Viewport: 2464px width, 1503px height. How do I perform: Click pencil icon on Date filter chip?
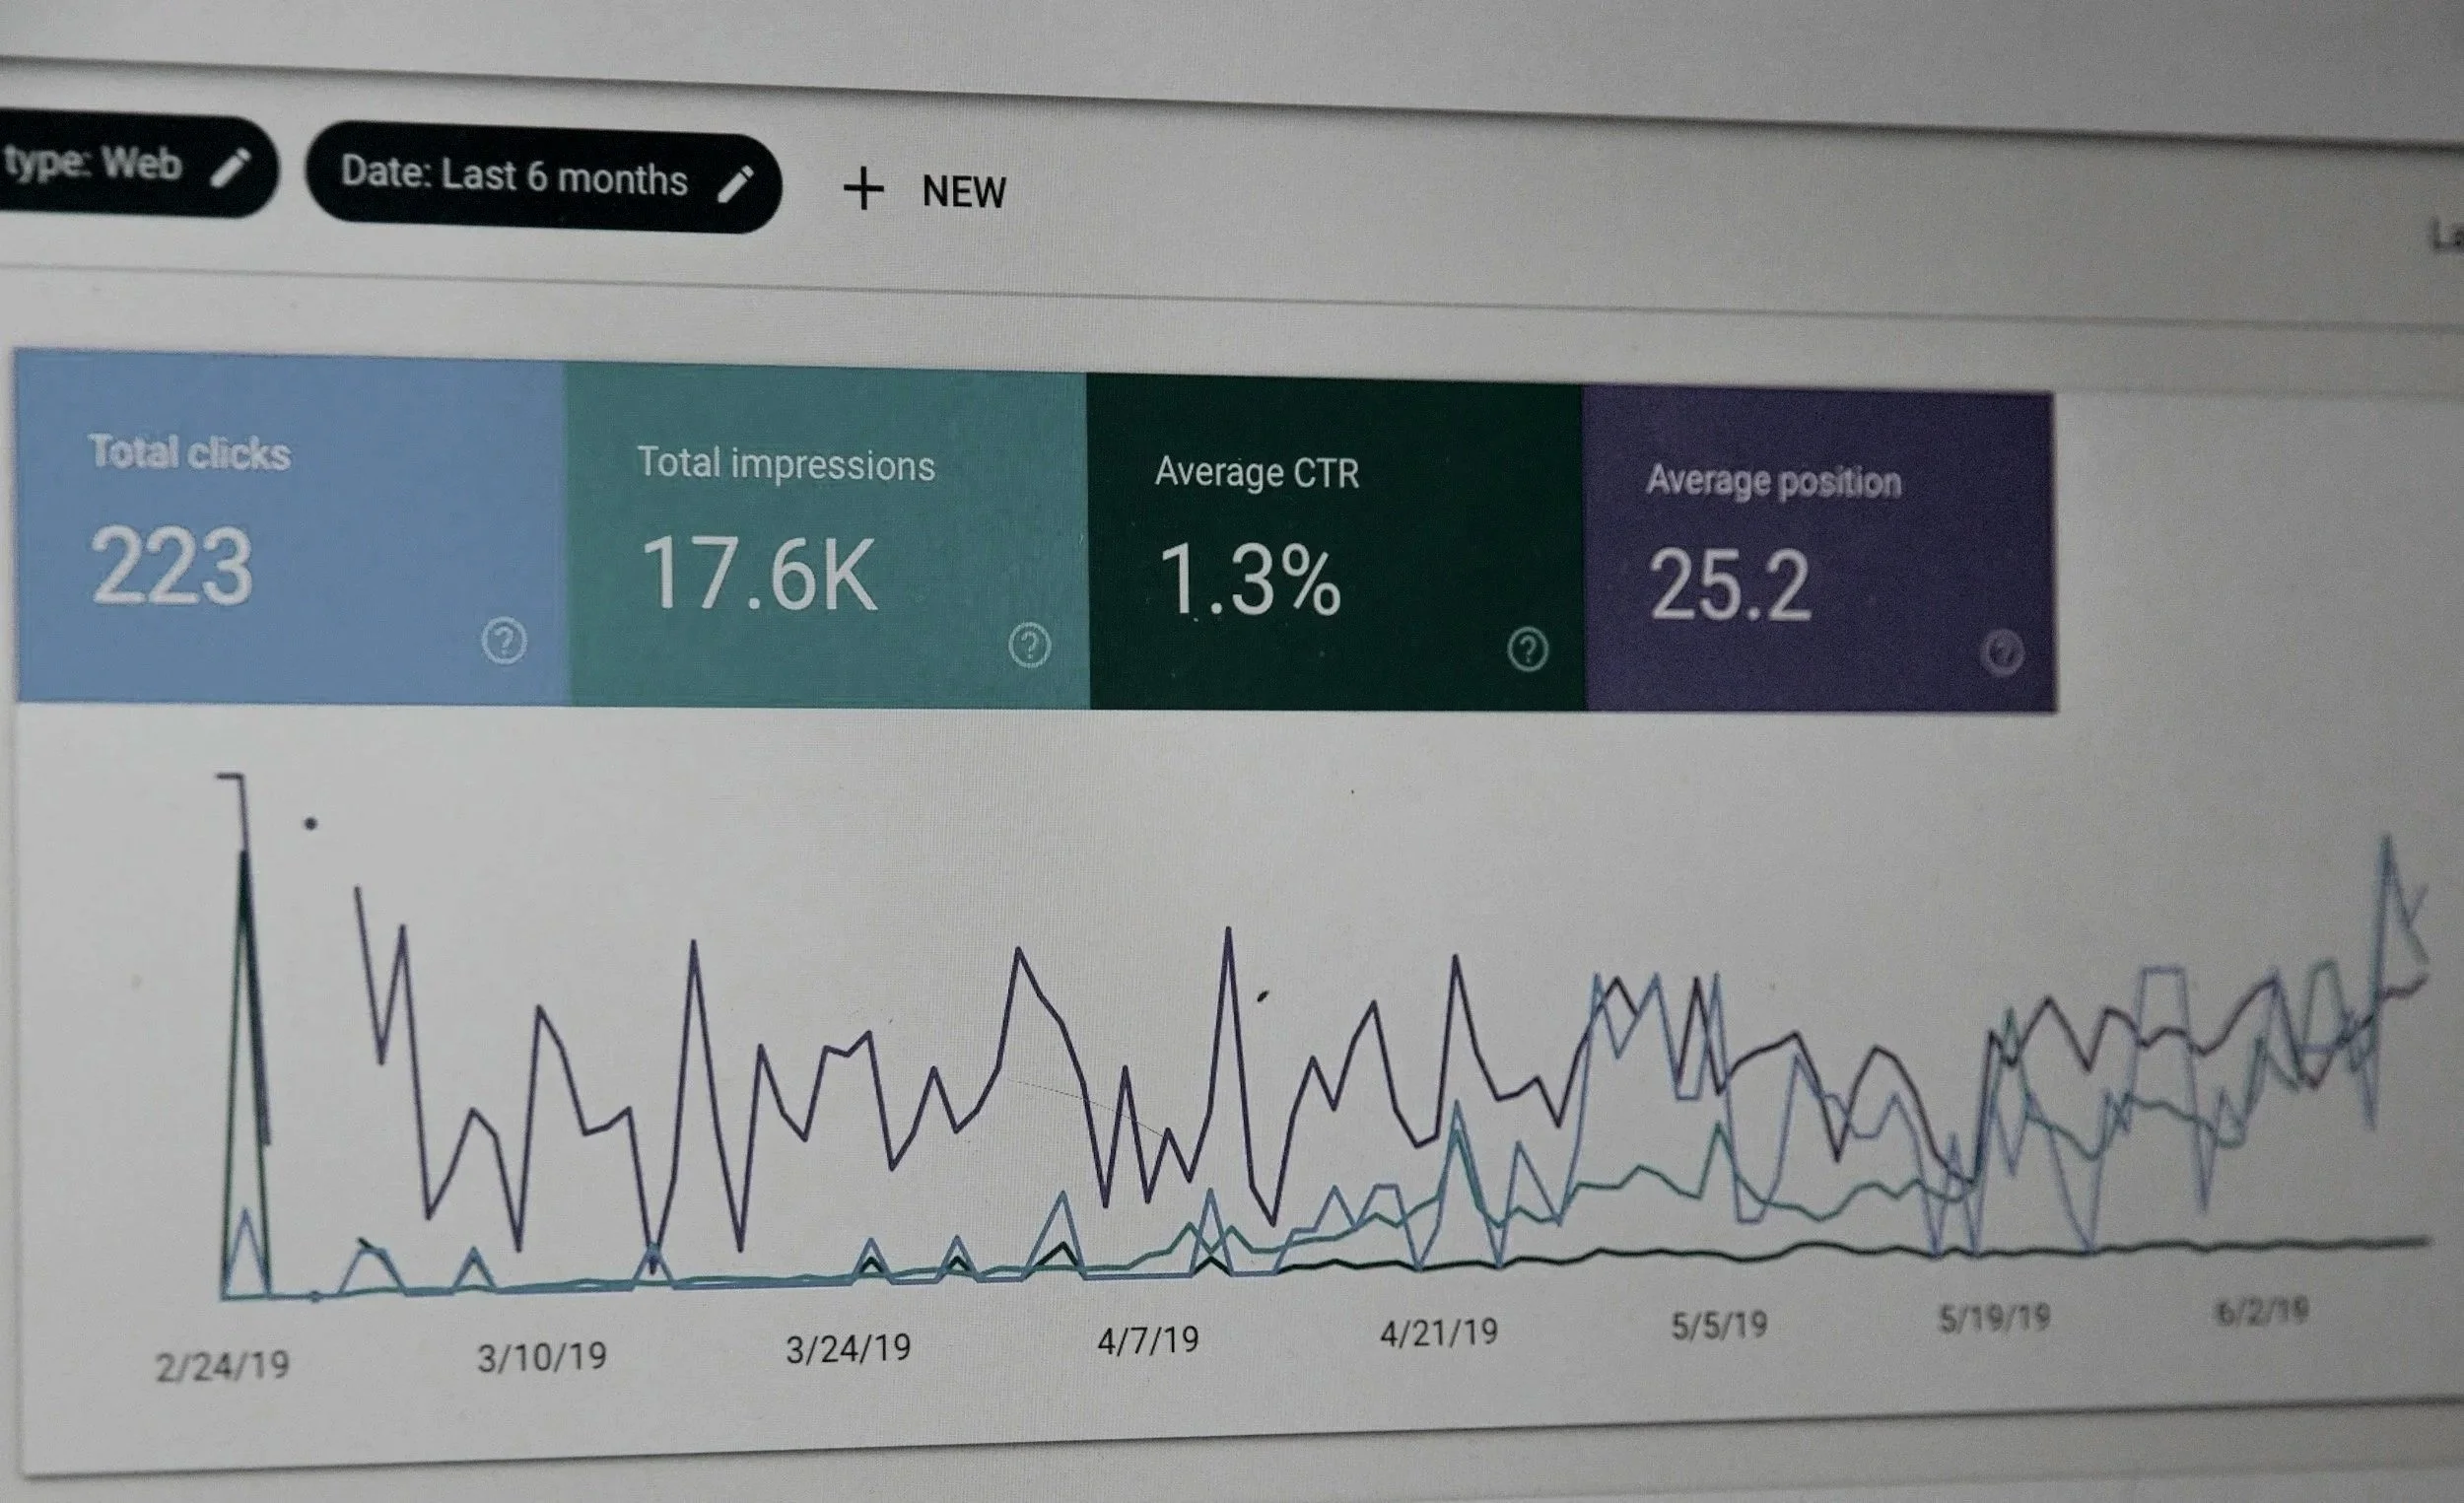point(735,184)
